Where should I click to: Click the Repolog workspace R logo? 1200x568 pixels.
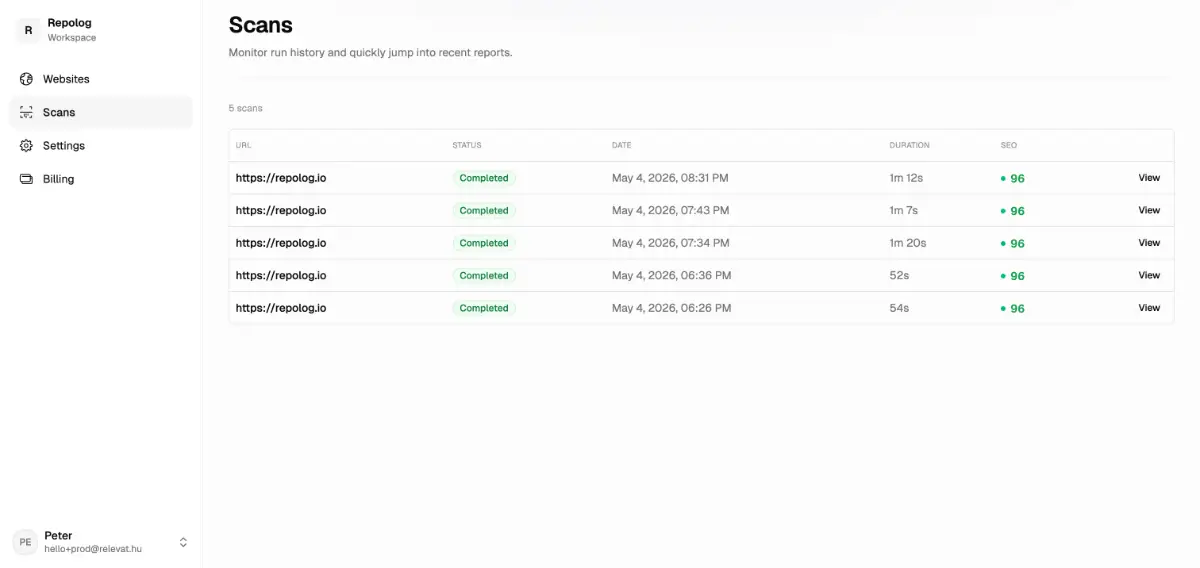(27, 30)
